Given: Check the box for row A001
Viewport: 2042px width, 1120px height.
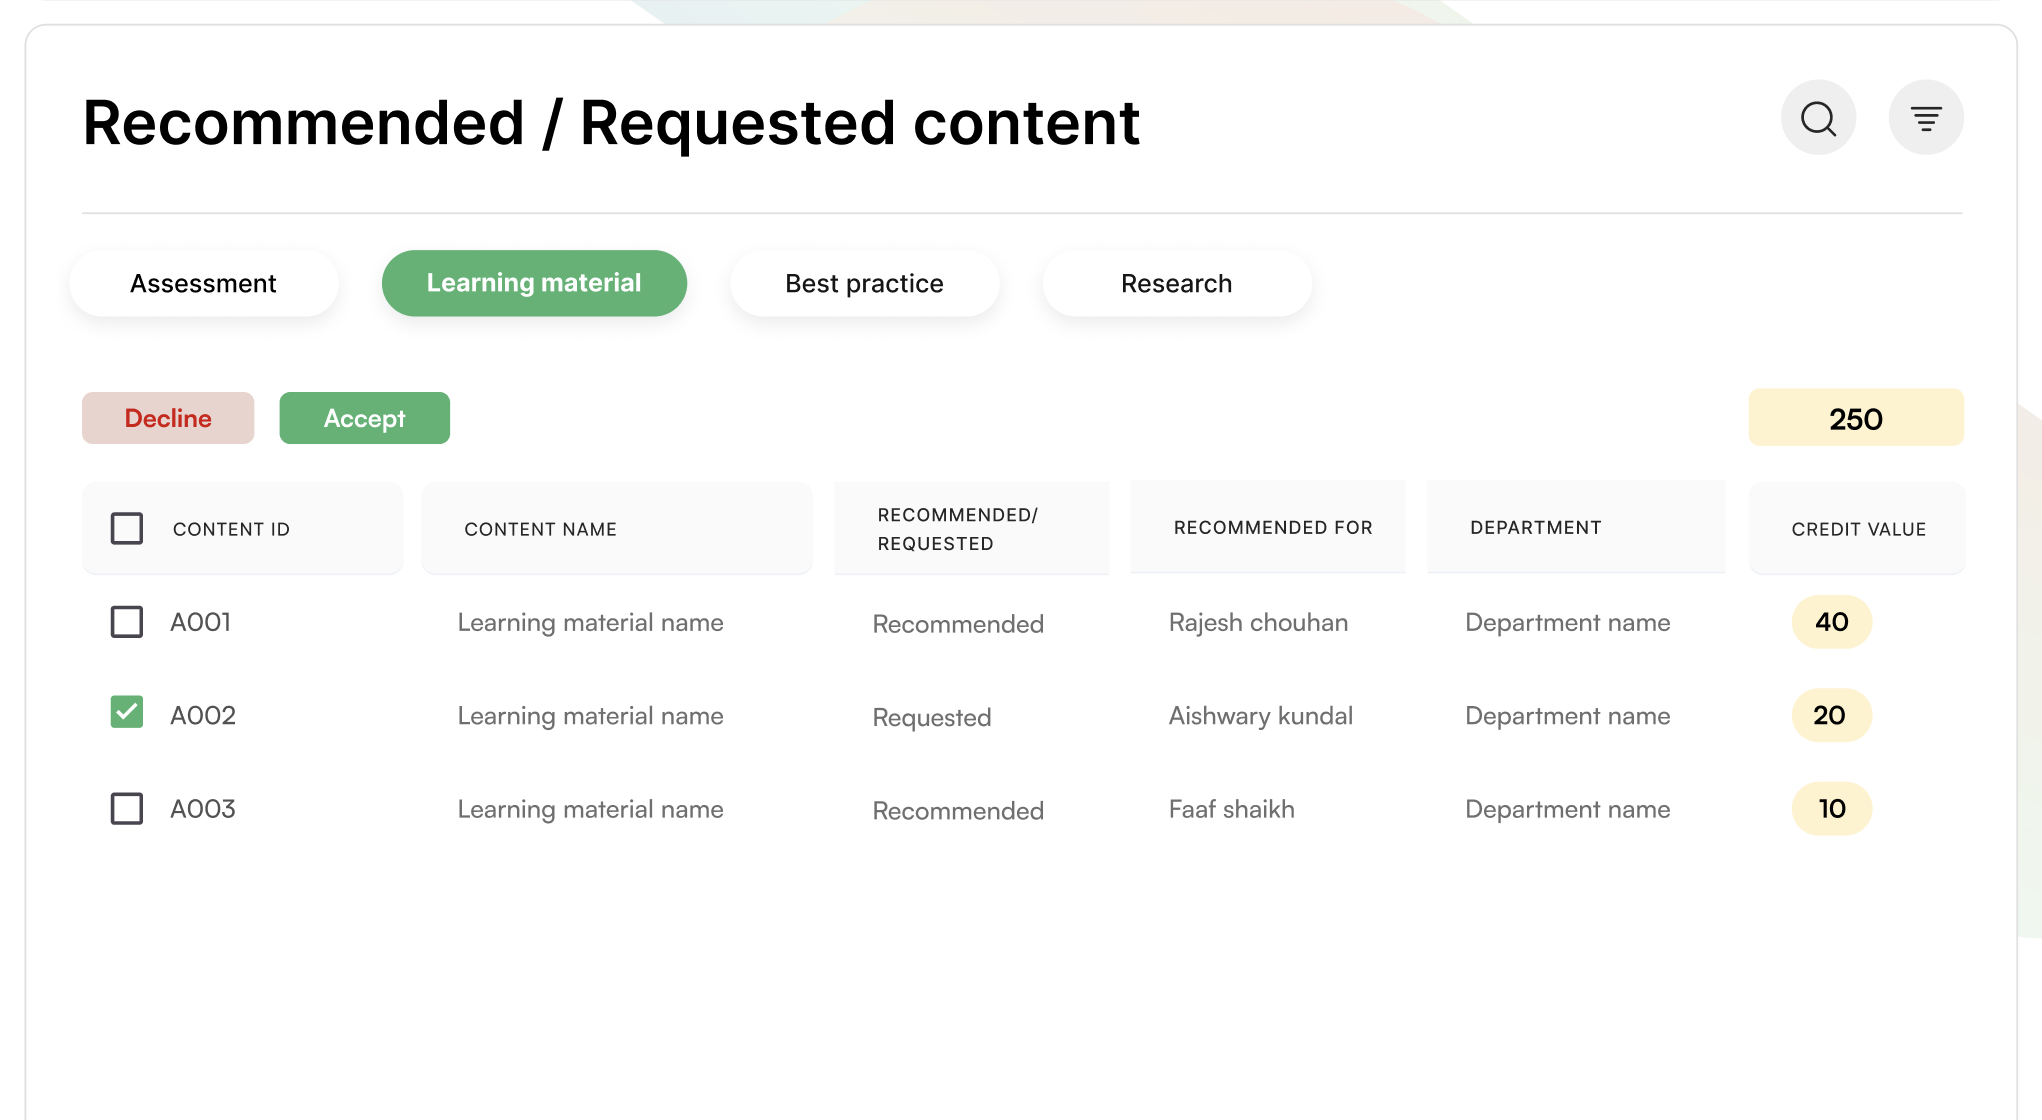Looking at the screenshot, I should pyautogui.click(x=127, y=622).
